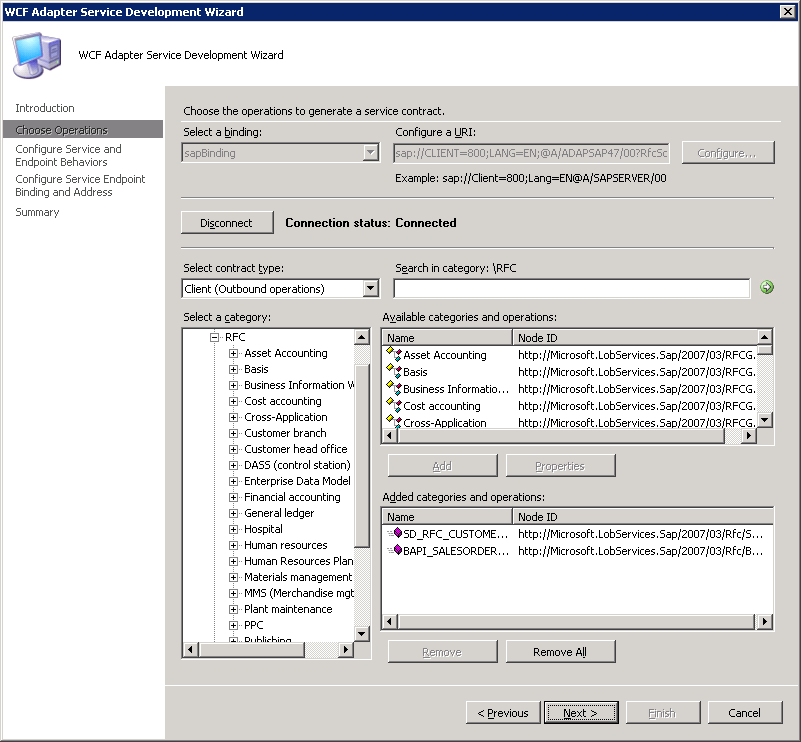Viewport: 801px width, 742px height.
Task: Open the Select a binding dropdown
Action: [371, 152]
